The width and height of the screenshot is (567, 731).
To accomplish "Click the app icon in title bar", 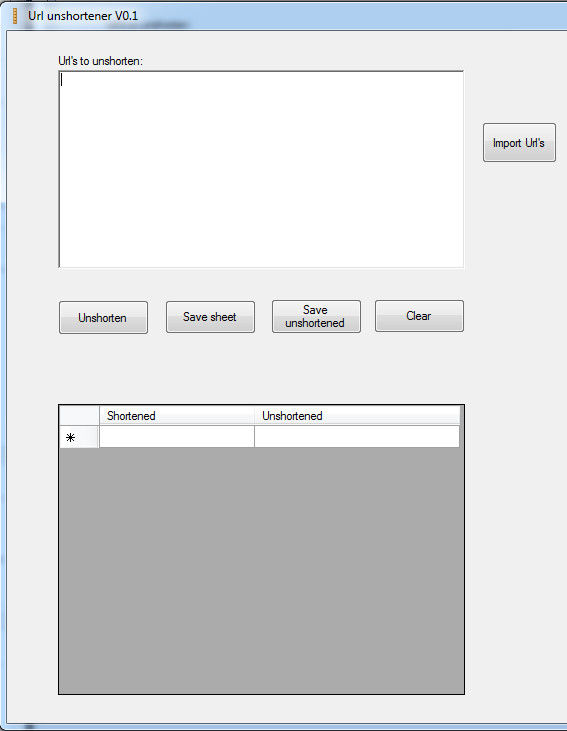I will pos(15,16).
